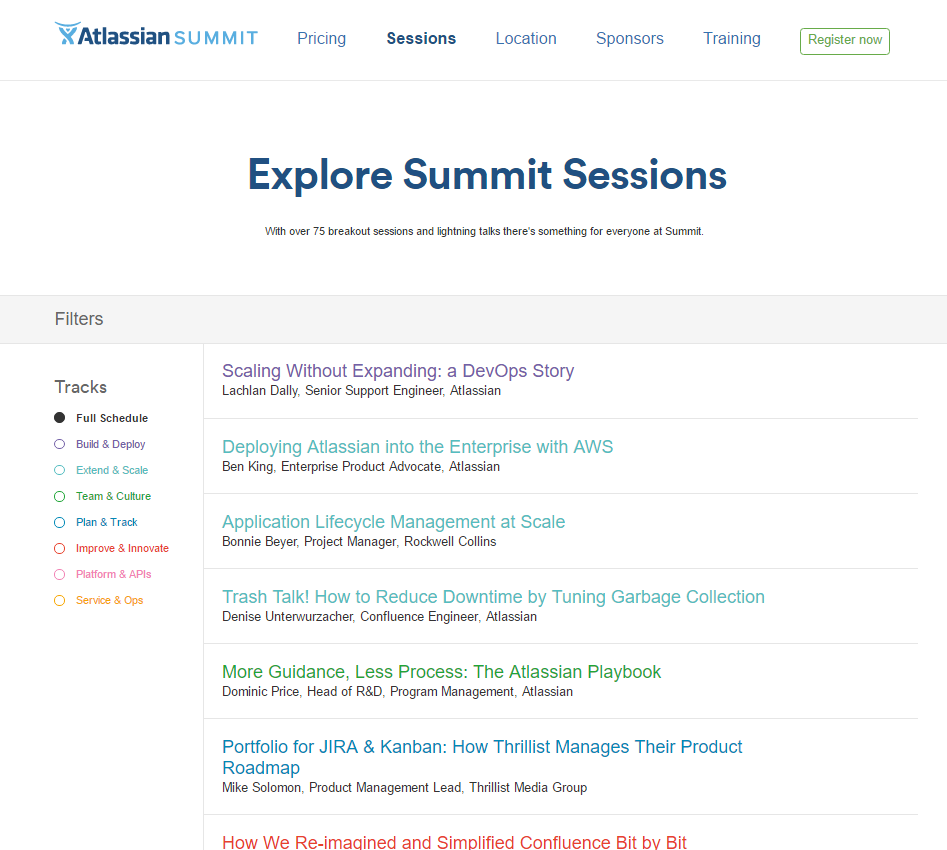Click the Full Schedule track label

(x=112, y=418)
